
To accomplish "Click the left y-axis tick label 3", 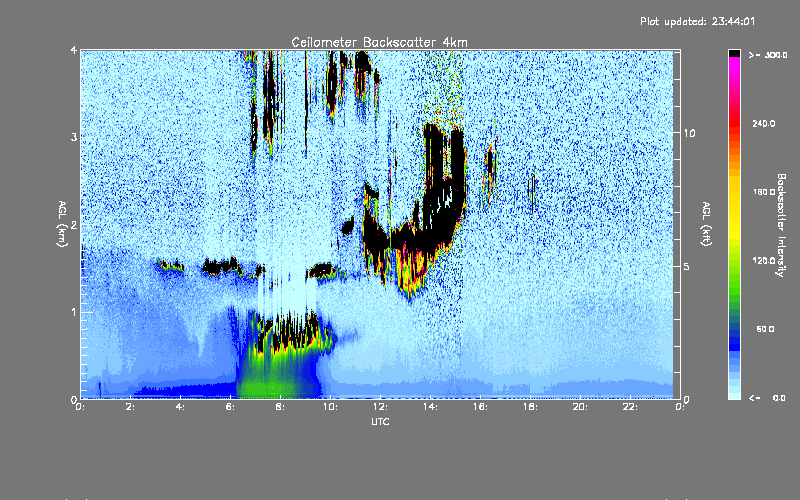I will click(74, 137).
